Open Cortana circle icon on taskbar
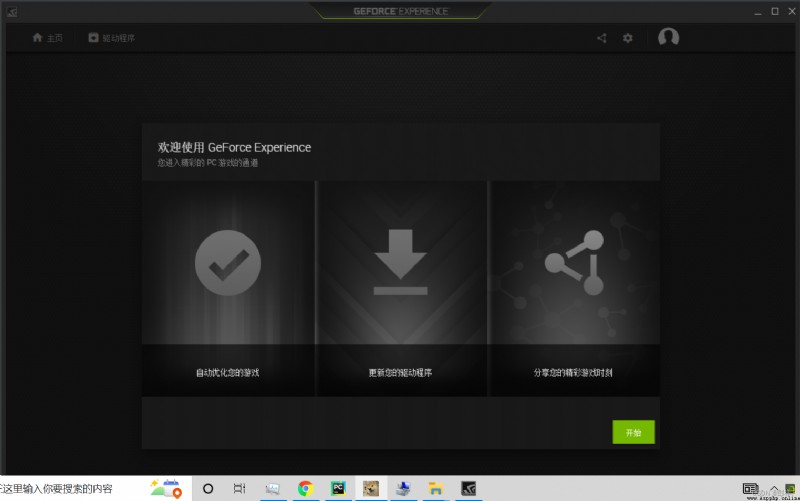800x501 pixels. click(208, 489)
